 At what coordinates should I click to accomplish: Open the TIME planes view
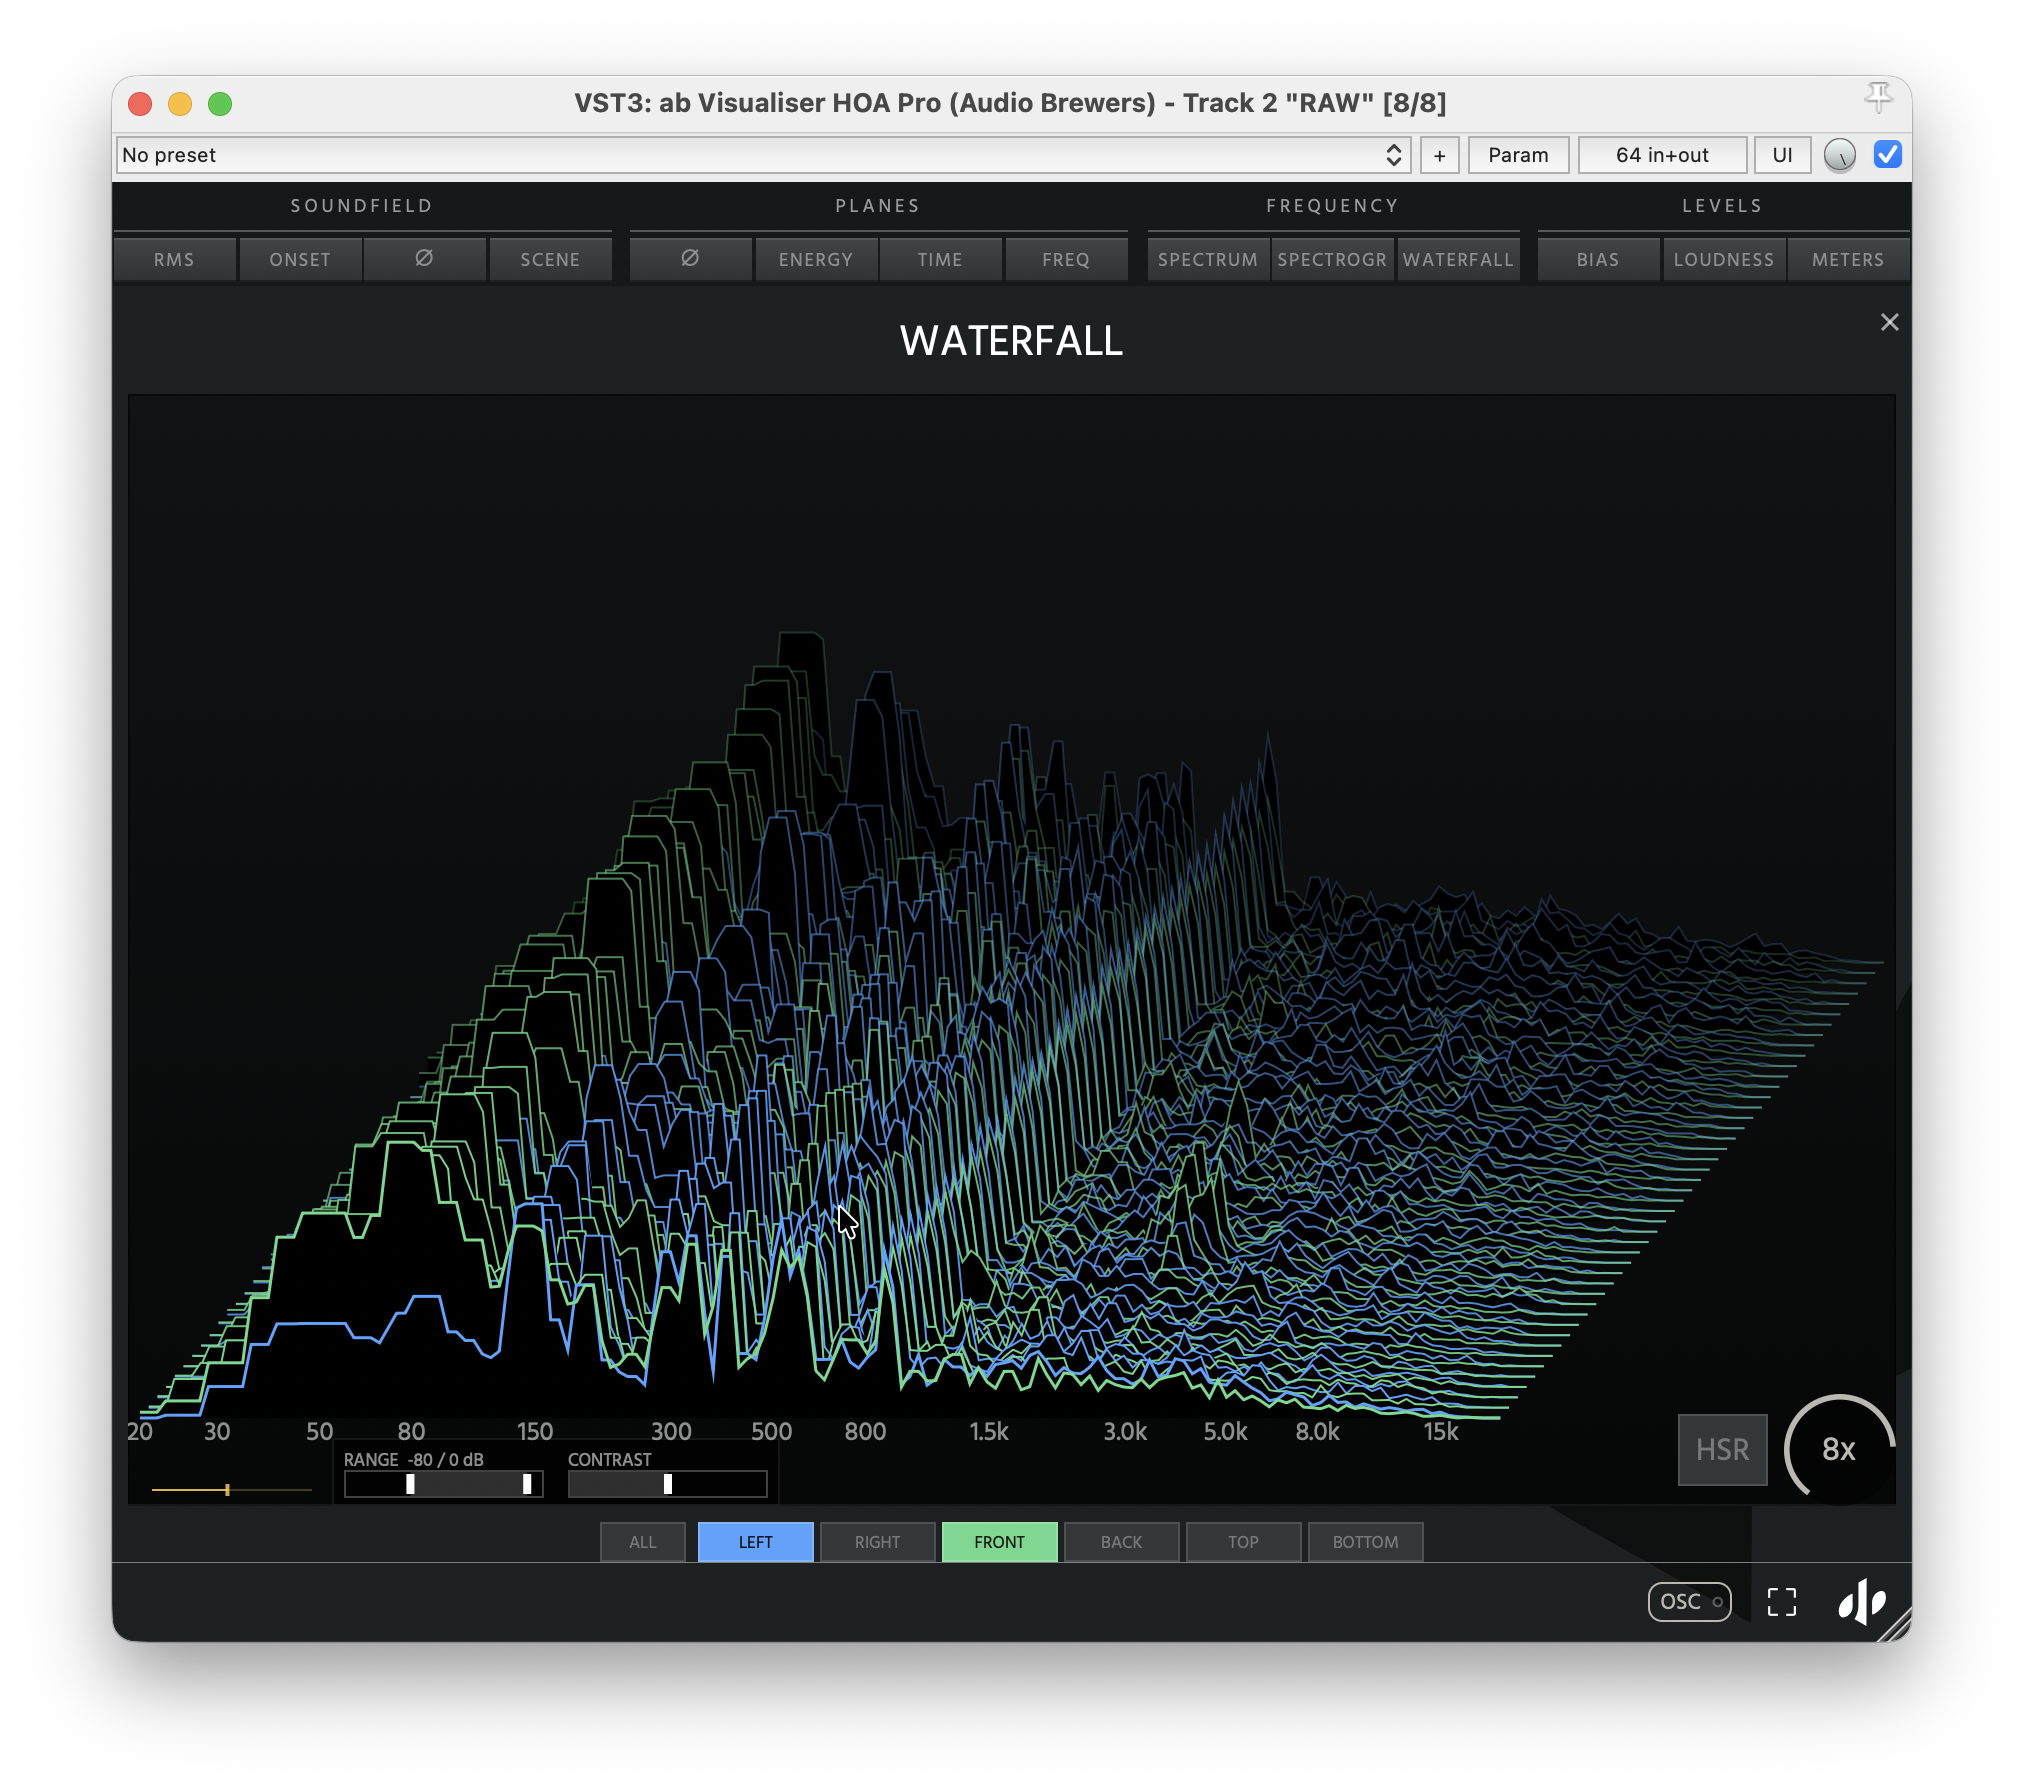point(940,259)
